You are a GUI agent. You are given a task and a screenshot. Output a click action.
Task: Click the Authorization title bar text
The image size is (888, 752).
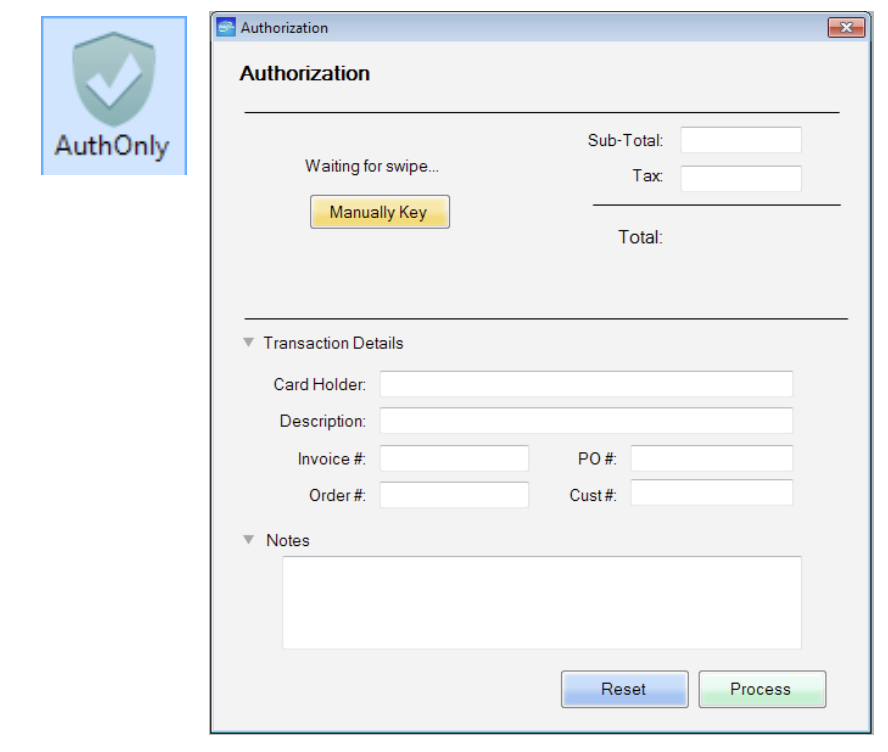(284, 28)
